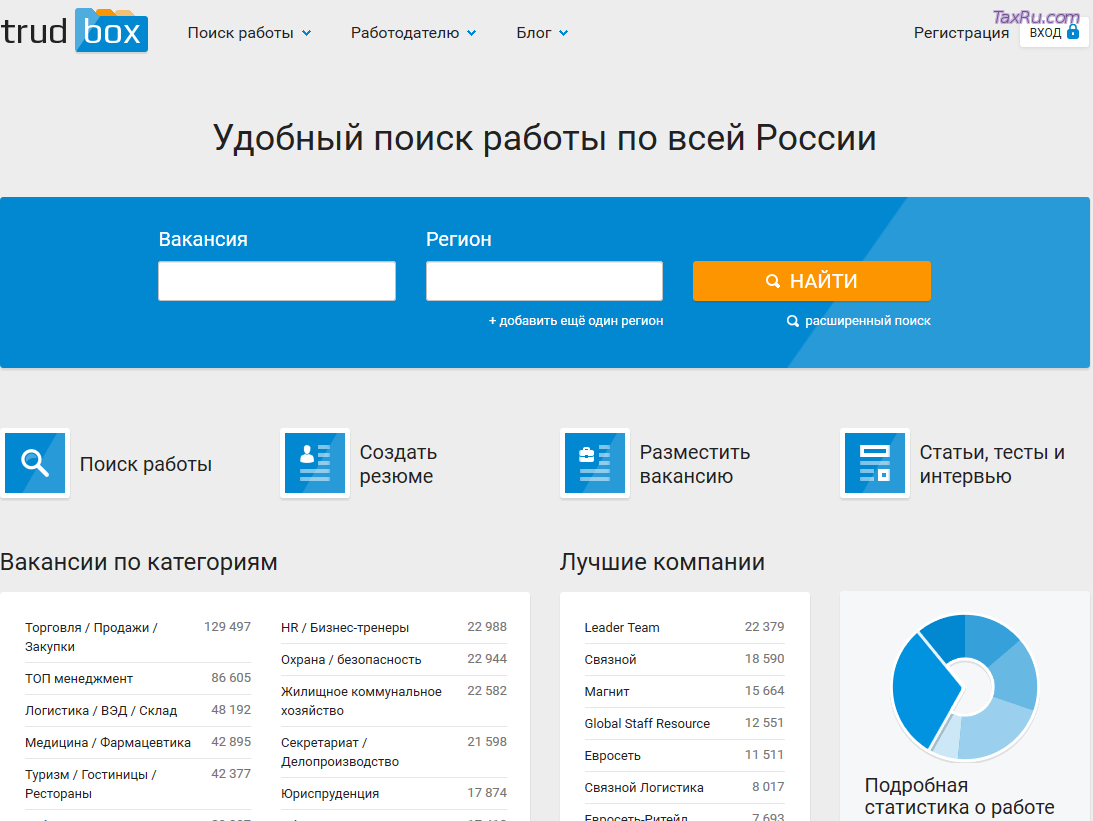Open the 'Торговля / Продажи / Закупки' category
1093x821 pixels.
coord(91,637)
